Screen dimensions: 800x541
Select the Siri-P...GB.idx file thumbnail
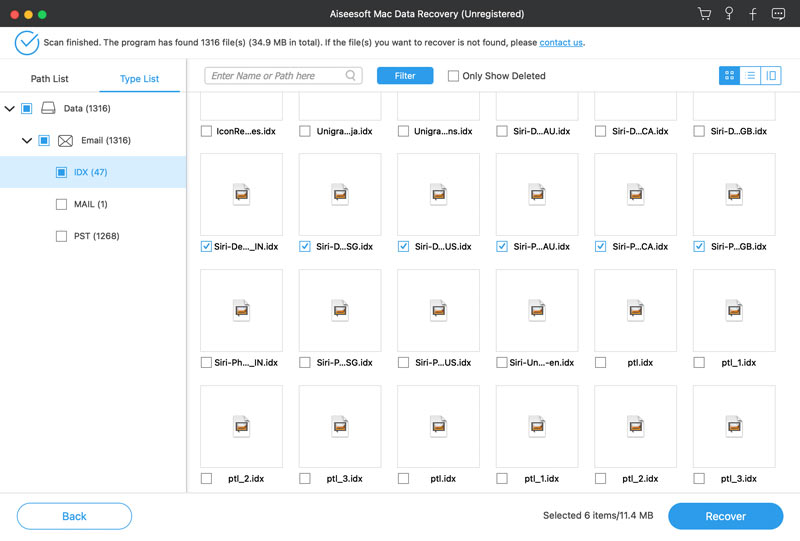[734, 194]
